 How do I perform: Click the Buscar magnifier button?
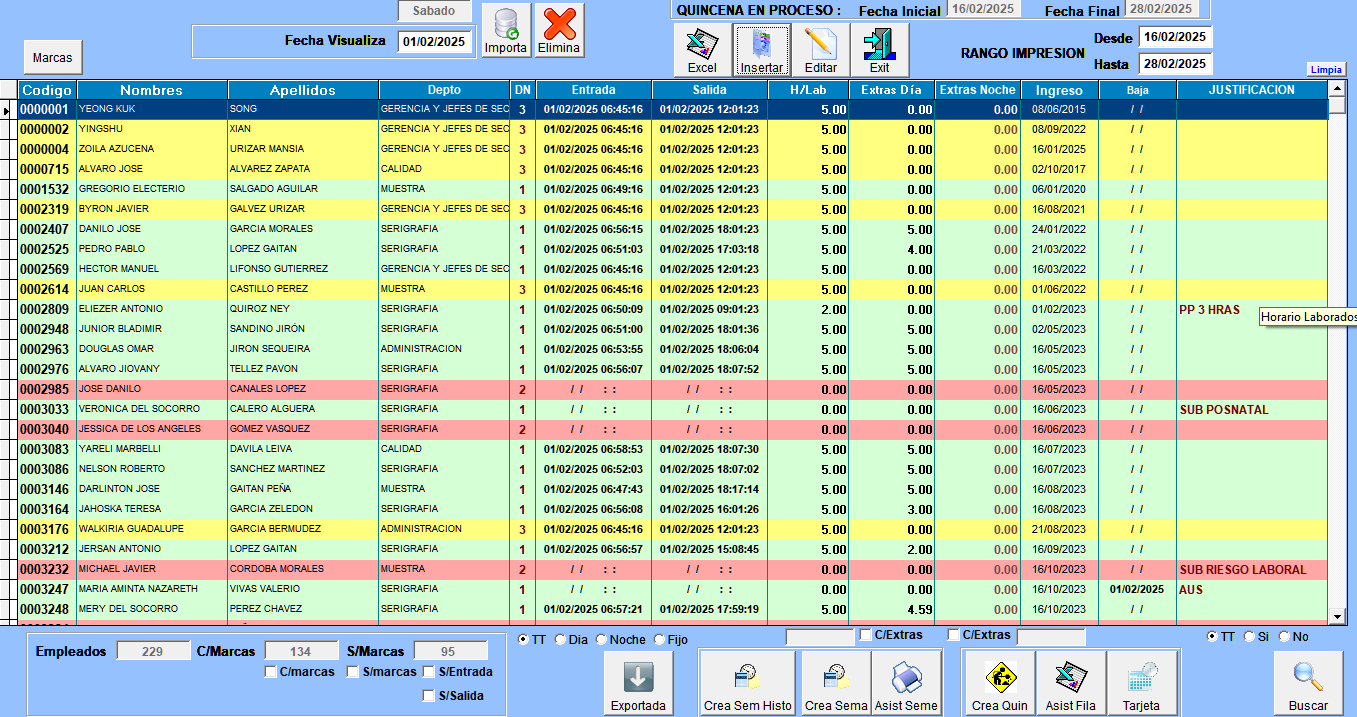coord(1308,684)
